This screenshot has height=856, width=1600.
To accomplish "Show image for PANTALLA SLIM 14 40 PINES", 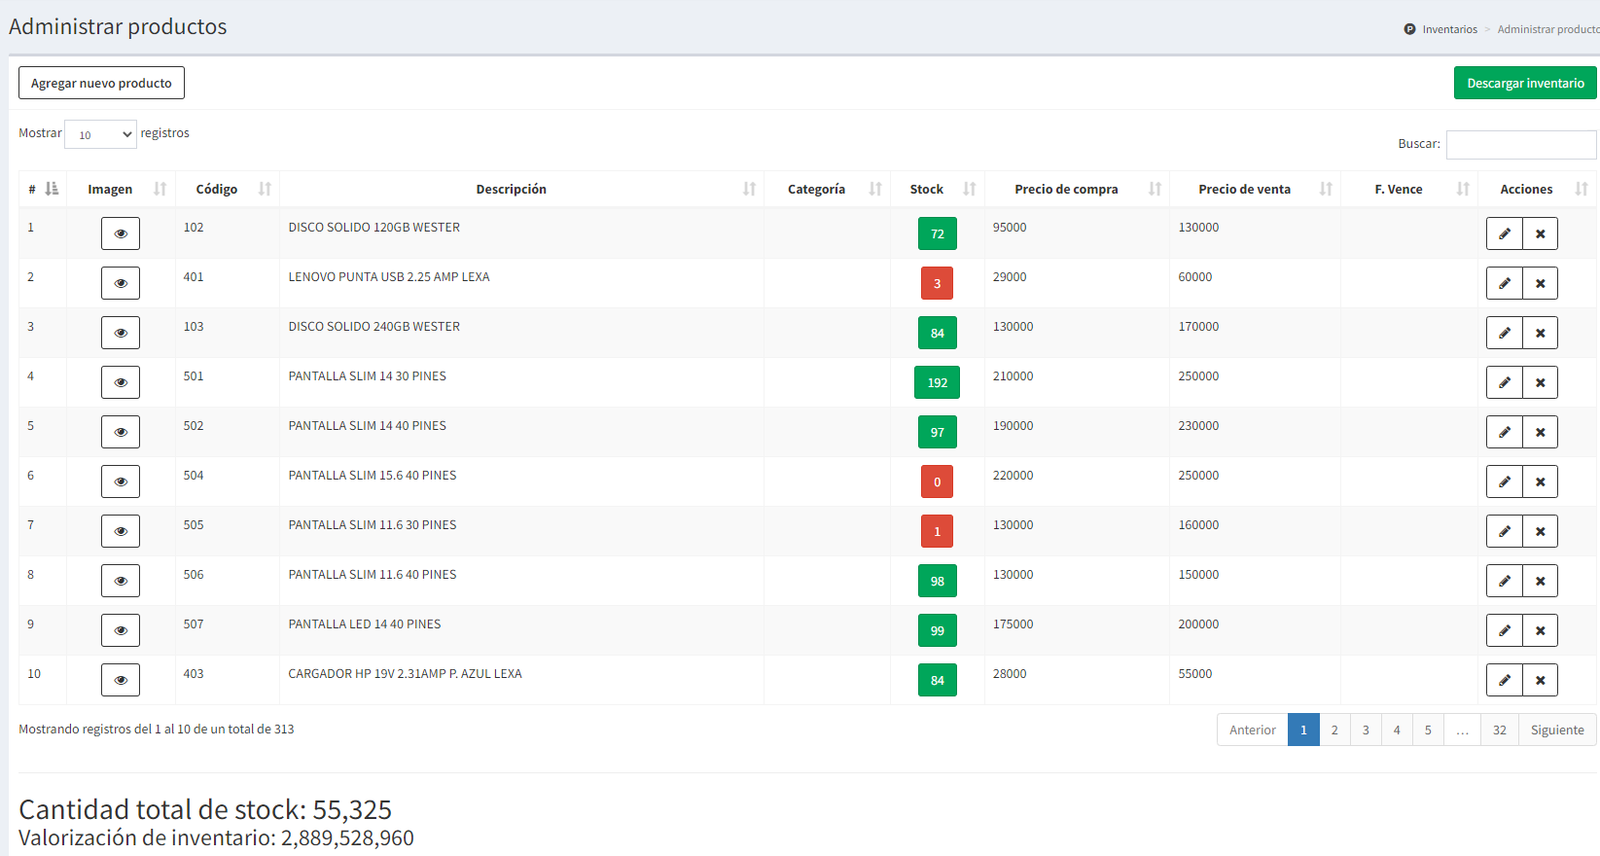I will coord(120,432).
